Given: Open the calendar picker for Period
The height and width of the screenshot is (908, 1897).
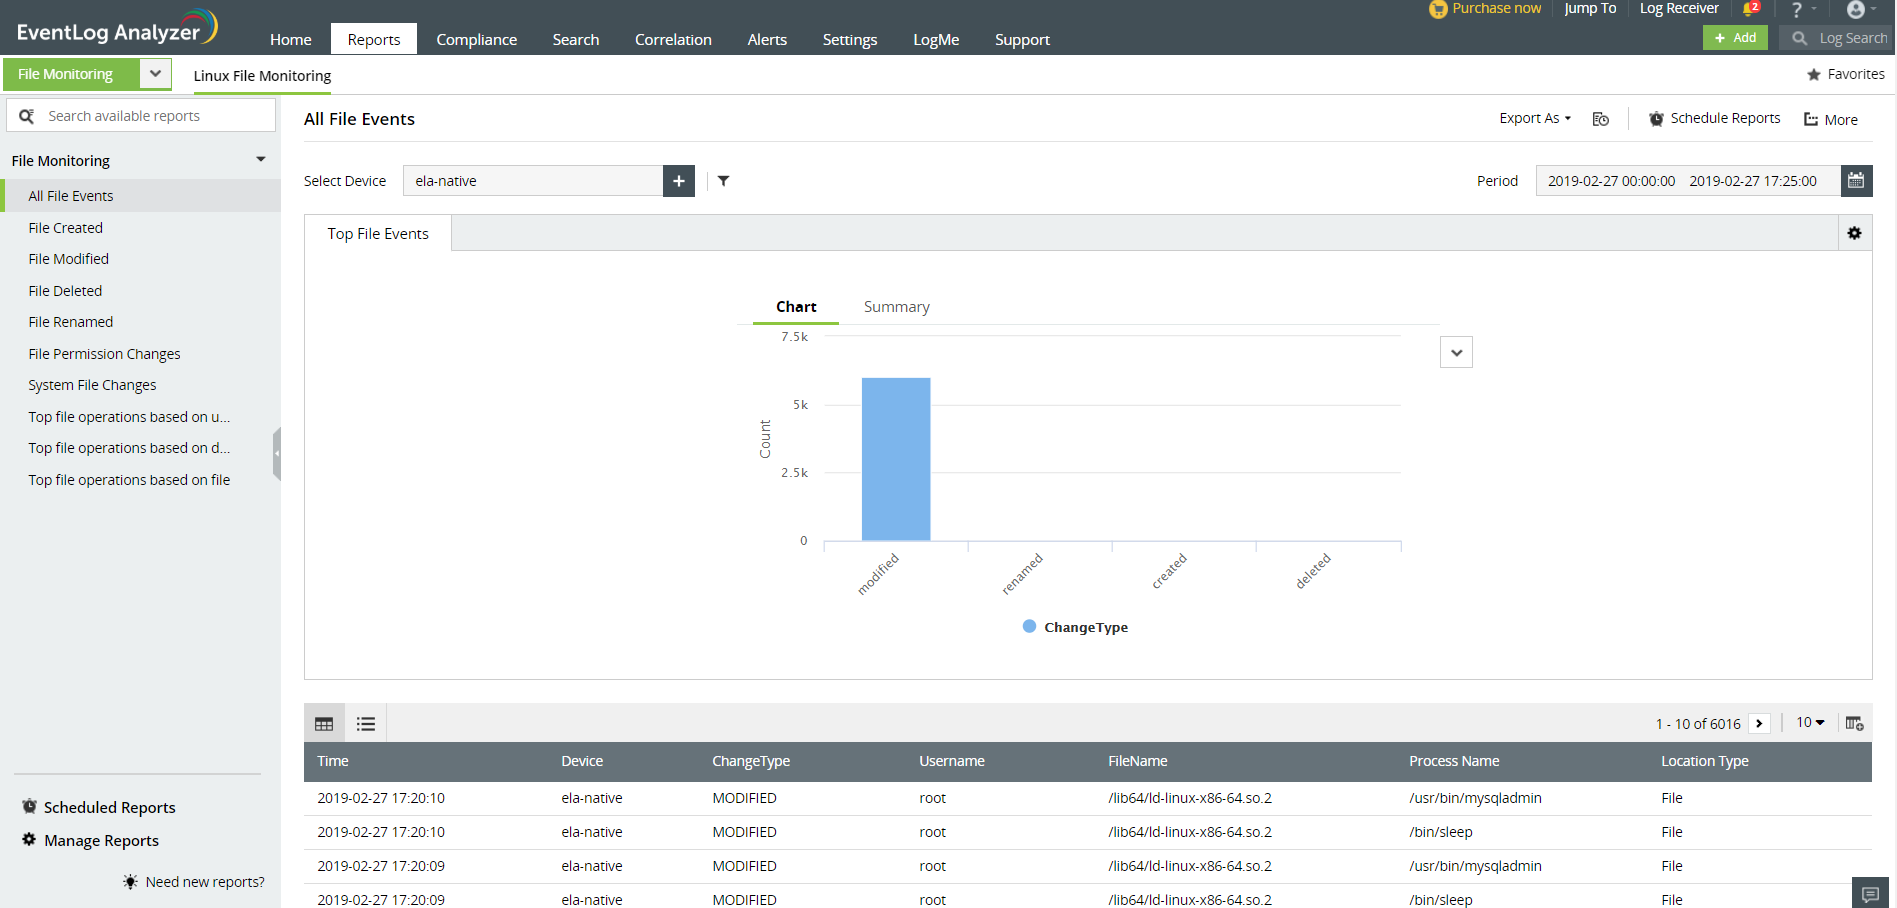Looking at the screenshot, I should click(x=1856, y=181).
